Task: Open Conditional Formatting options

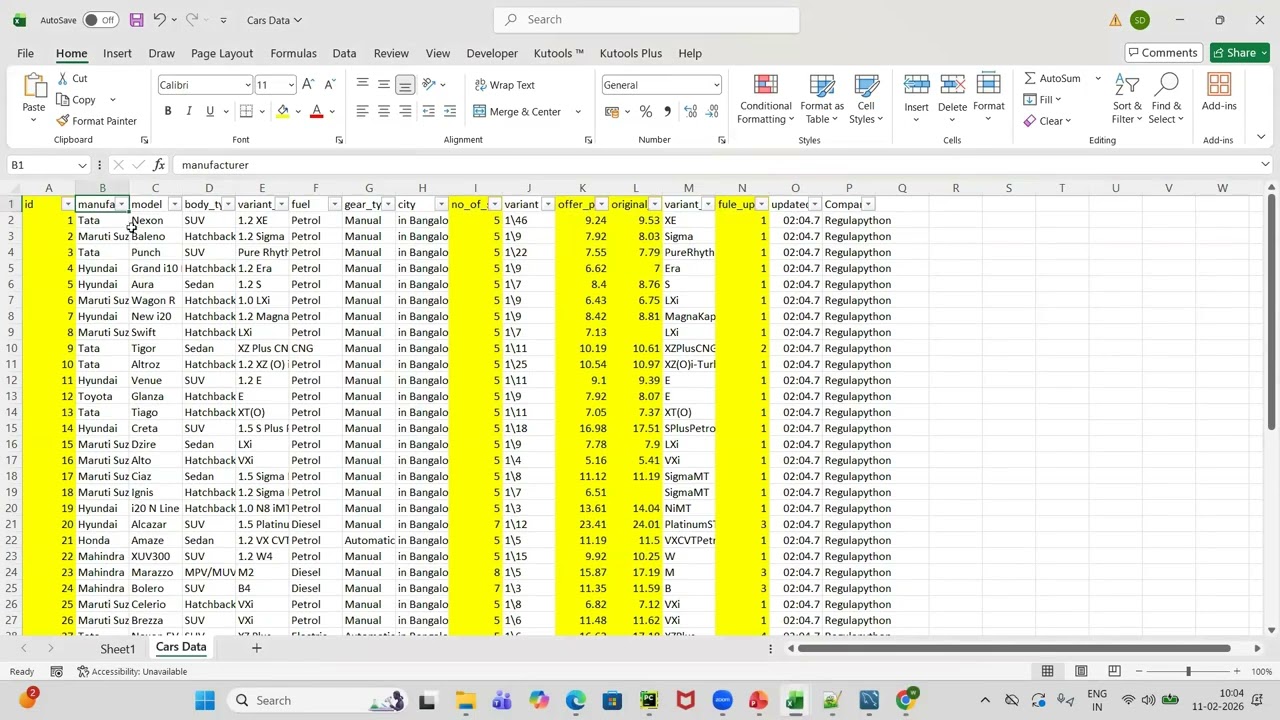Action: click(766, 99)
